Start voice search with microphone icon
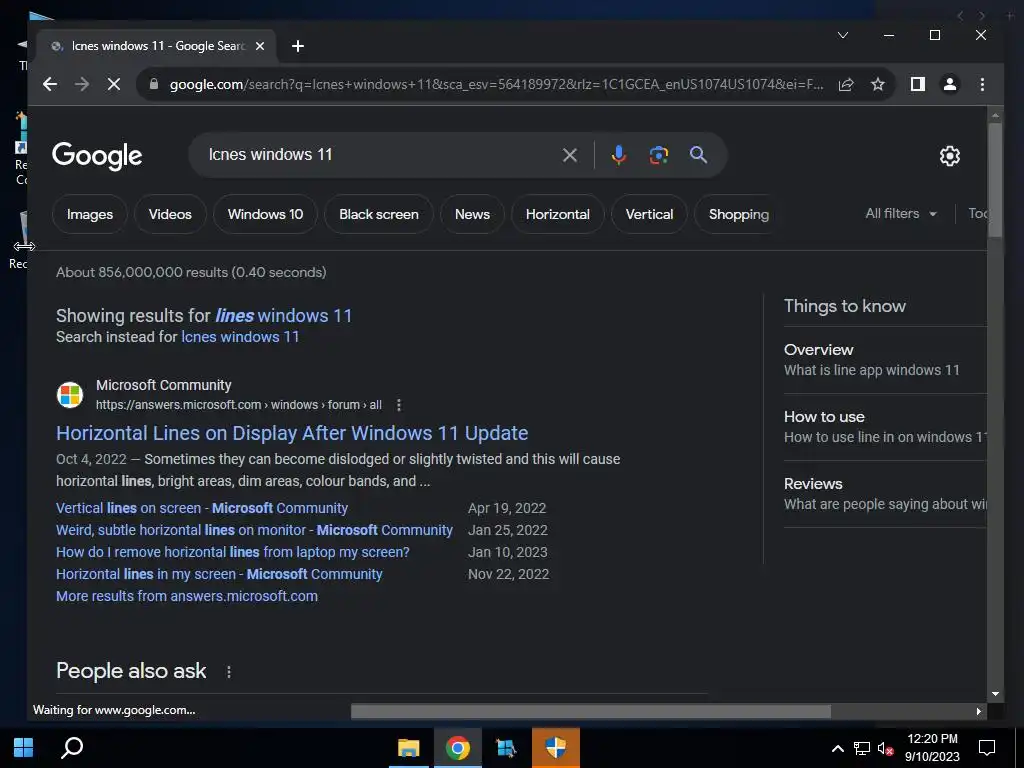 coord(618,155)
